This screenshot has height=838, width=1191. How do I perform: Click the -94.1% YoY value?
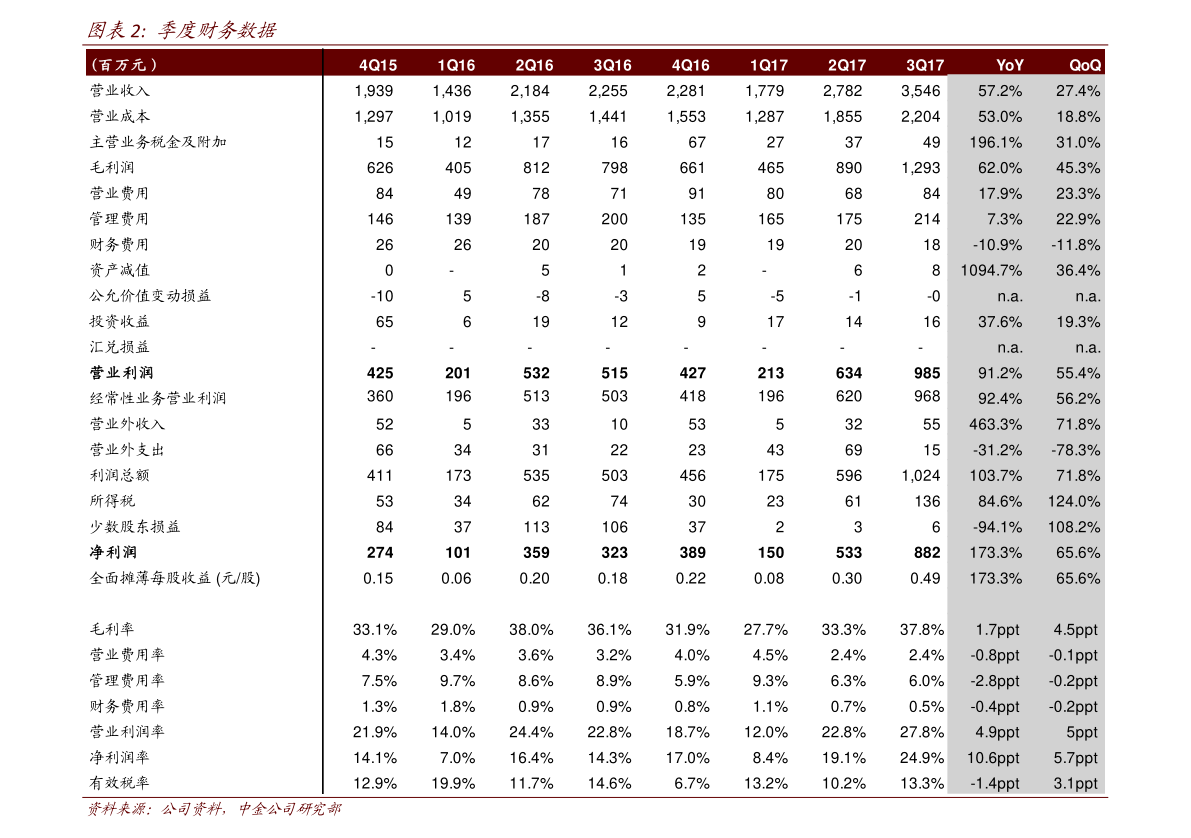pyautogui.click(x=997, y=527)
